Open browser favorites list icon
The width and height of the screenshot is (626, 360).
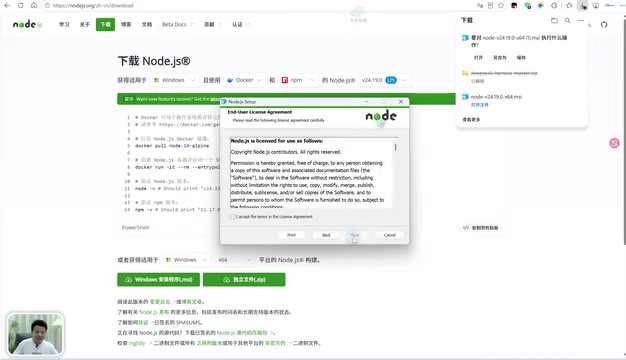pos(569,6)
